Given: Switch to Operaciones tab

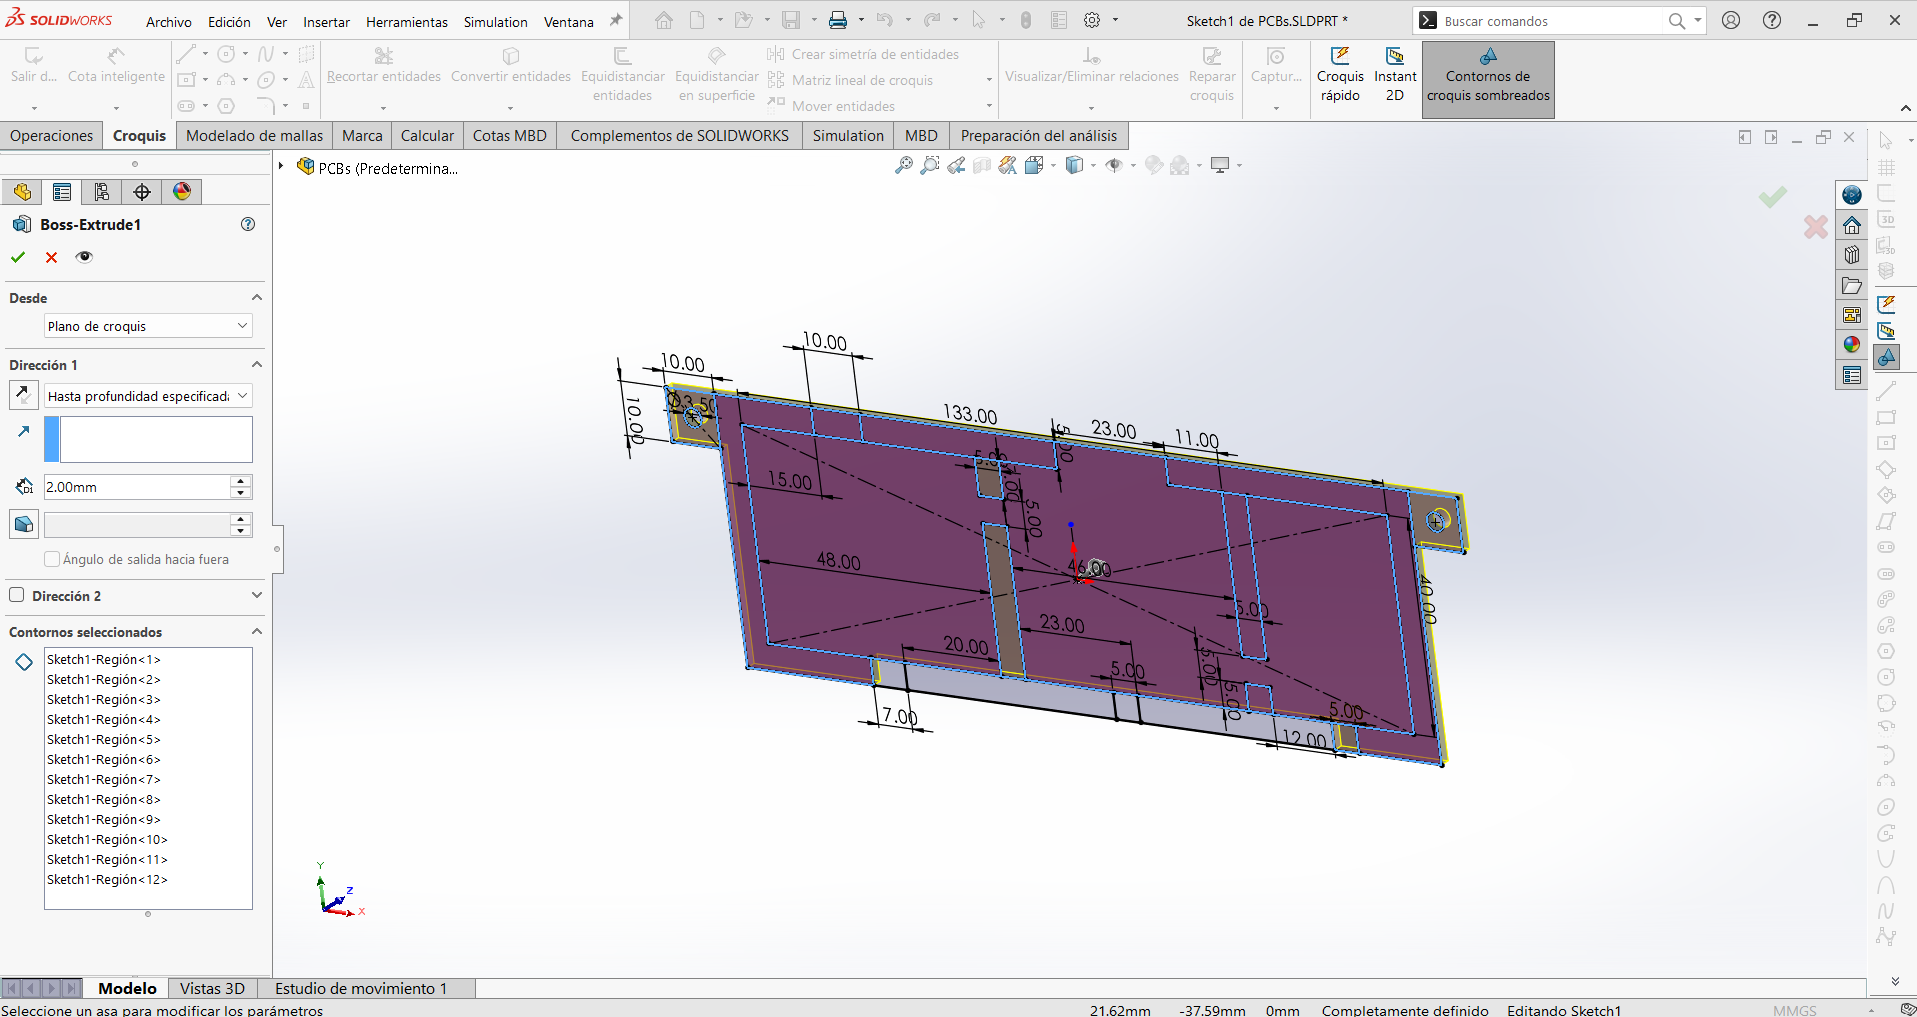Looking at the screenshot, I should click(x=52, y=136).
